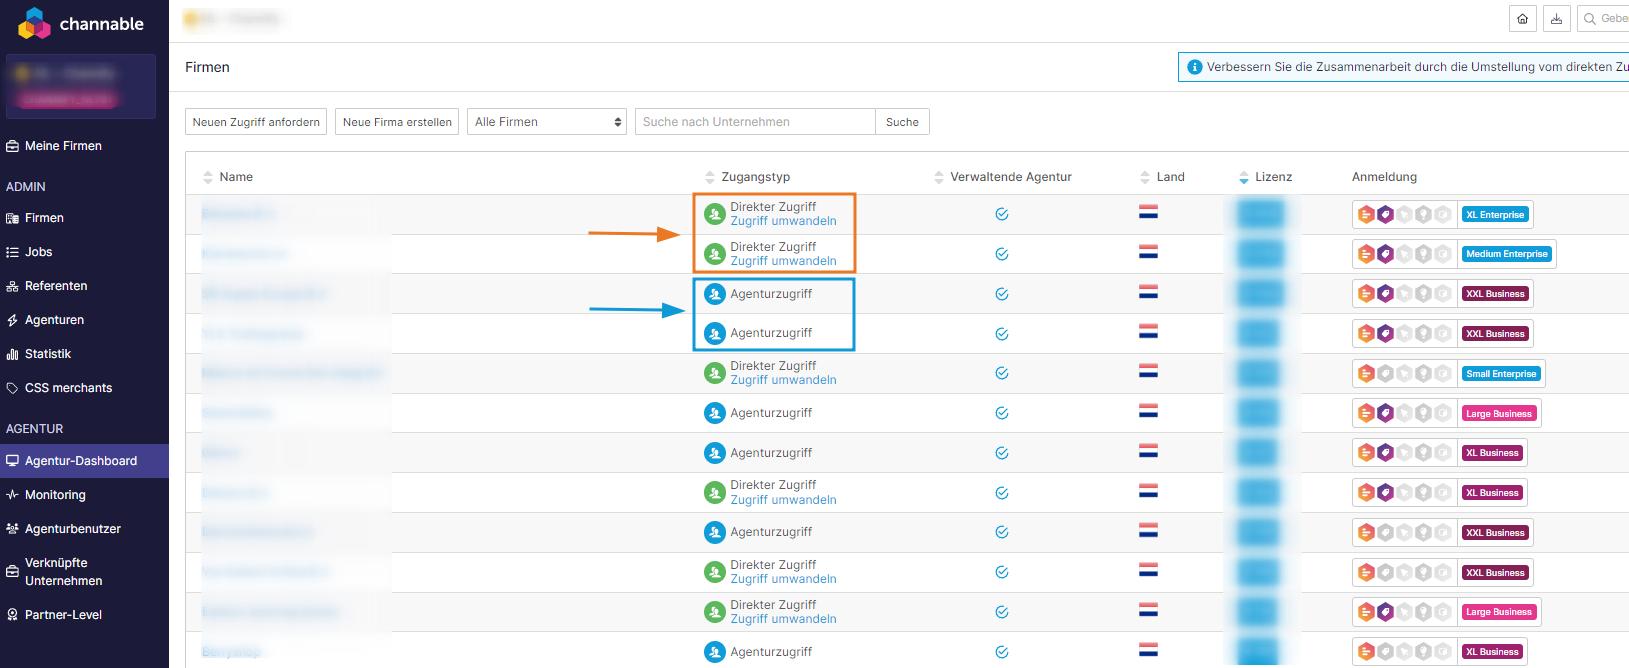Click the green access icon in the XL Enterprise row
Viewport: 1629px width, 668px height.
[714, 214]
